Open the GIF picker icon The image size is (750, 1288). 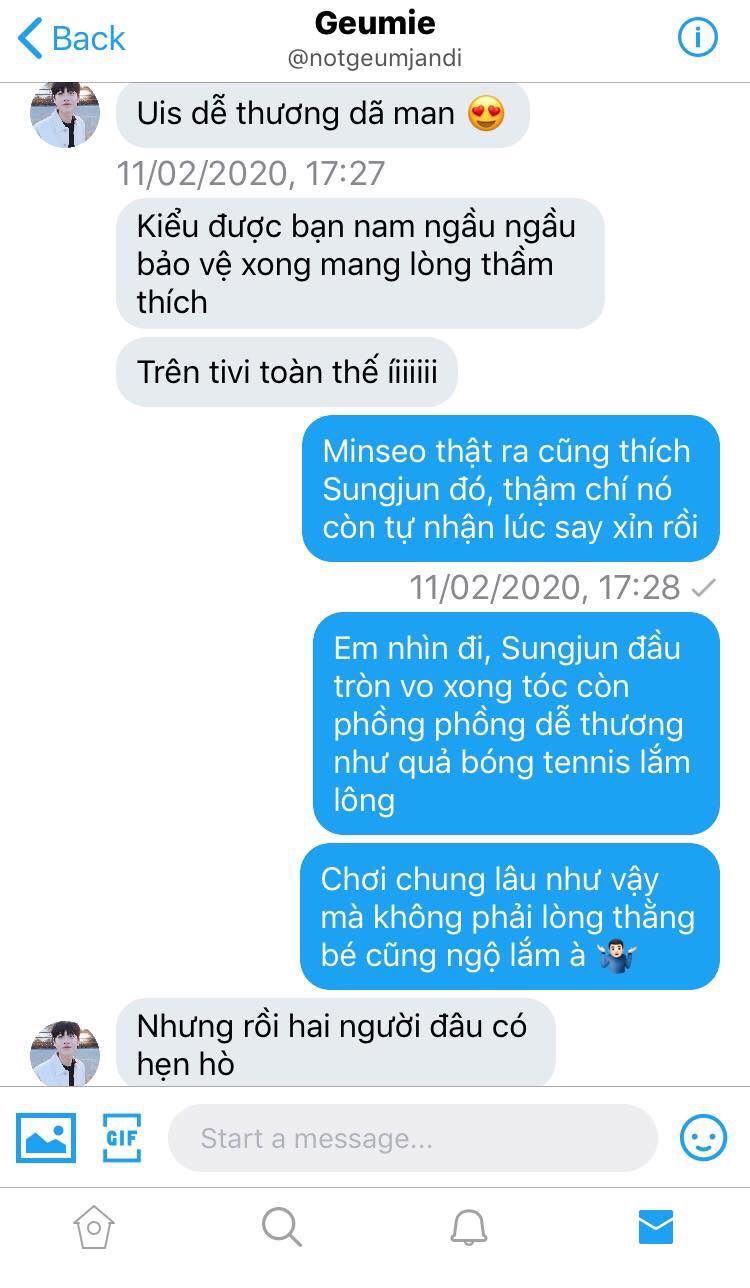[x=122, y=1137]
